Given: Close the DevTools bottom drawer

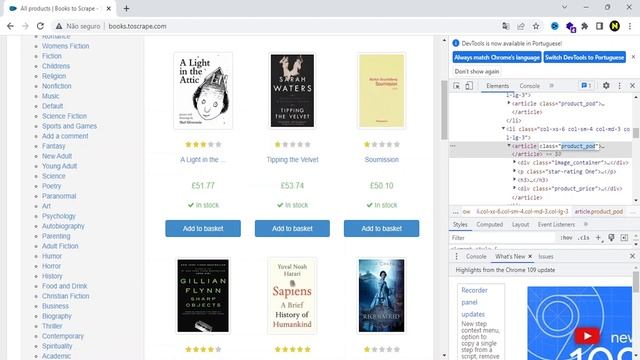Looking at the screenshot, I should [x=632, y=256].
